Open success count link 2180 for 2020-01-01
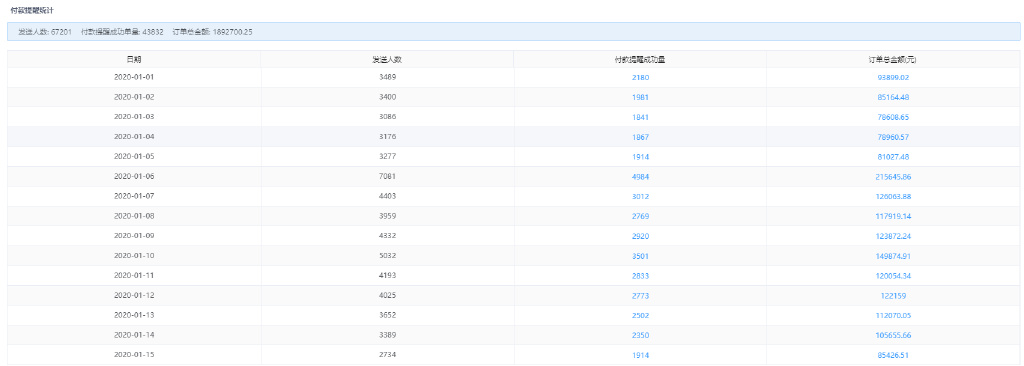Screen dimensions: 1024x366 640,77
